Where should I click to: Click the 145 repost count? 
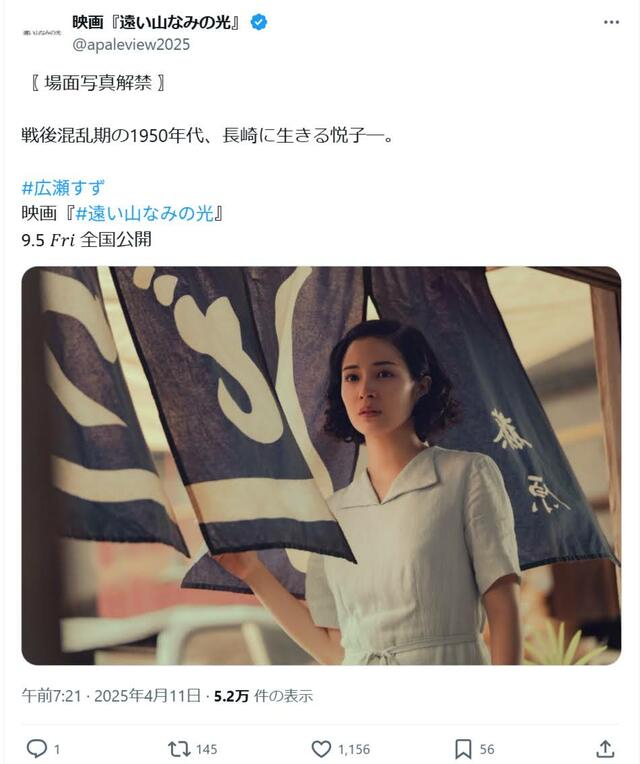coord(207,749)
